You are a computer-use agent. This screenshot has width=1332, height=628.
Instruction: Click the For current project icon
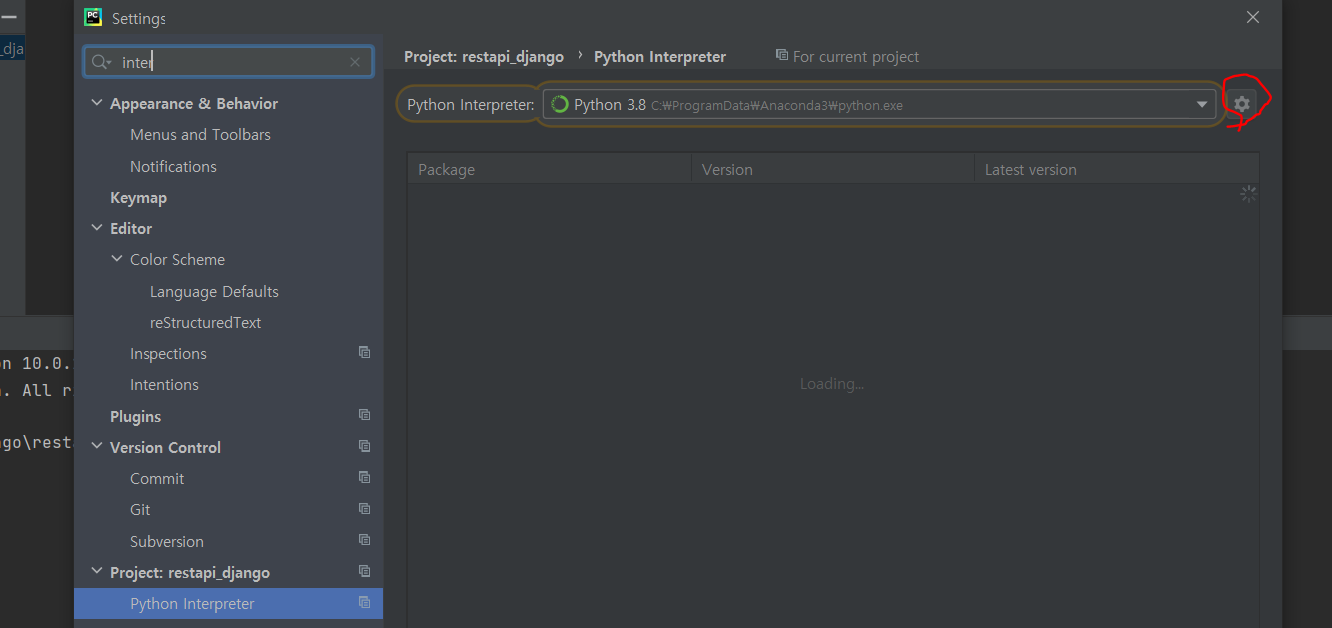782,56
